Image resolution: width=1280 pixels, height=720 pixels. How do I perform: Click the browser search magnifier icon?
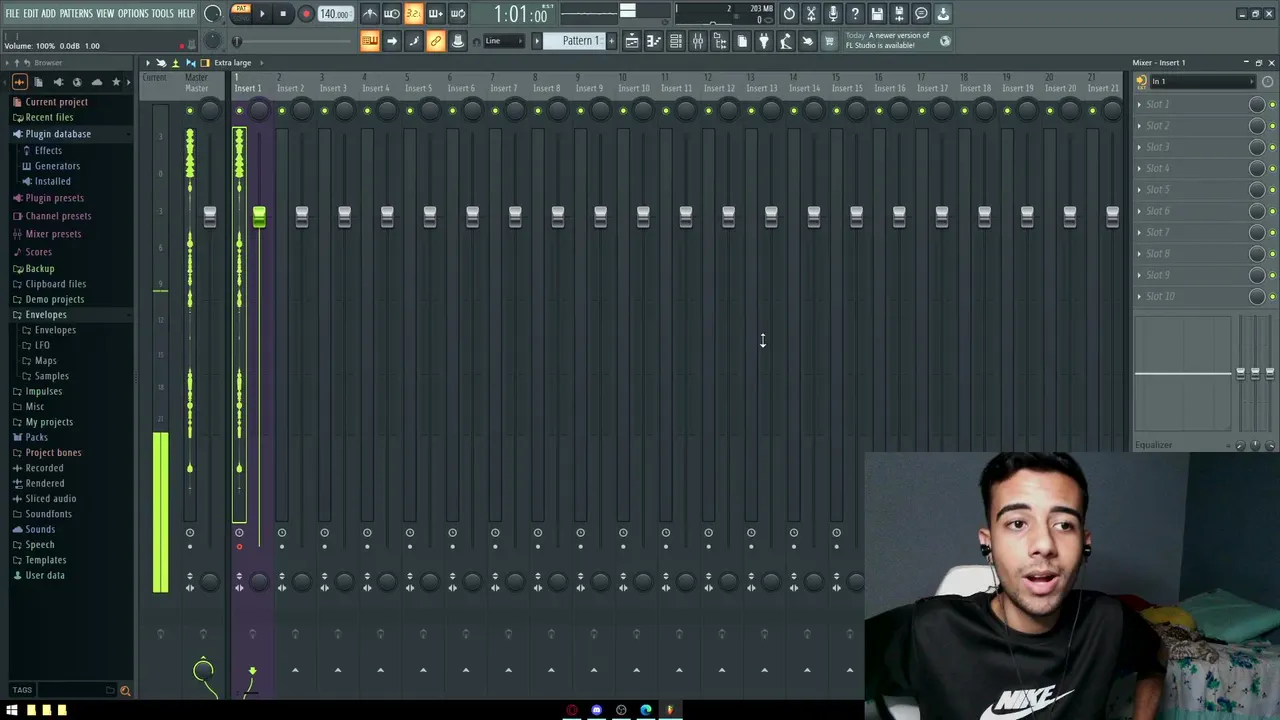pos(125,690)
